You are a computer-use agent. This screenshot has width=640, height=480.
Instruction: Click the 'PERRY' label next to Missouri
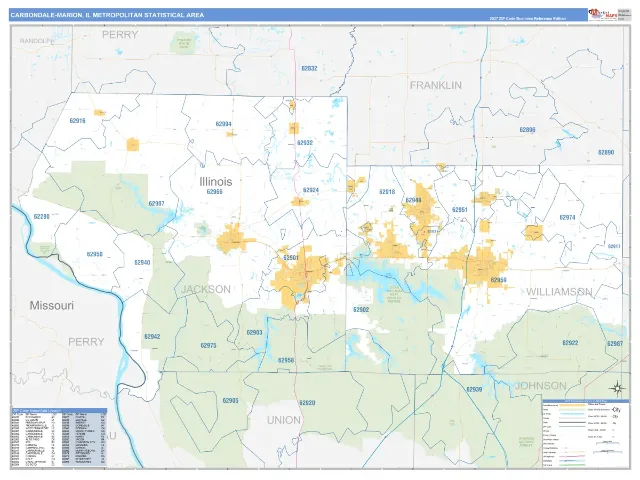[86, 342]
